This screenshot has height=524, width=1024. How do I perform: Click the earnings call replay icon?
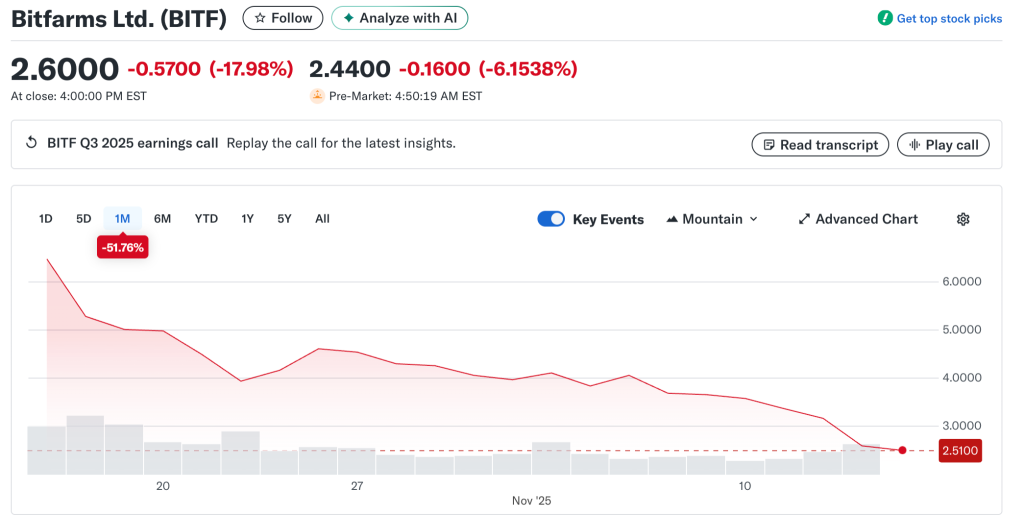[31, 143]
